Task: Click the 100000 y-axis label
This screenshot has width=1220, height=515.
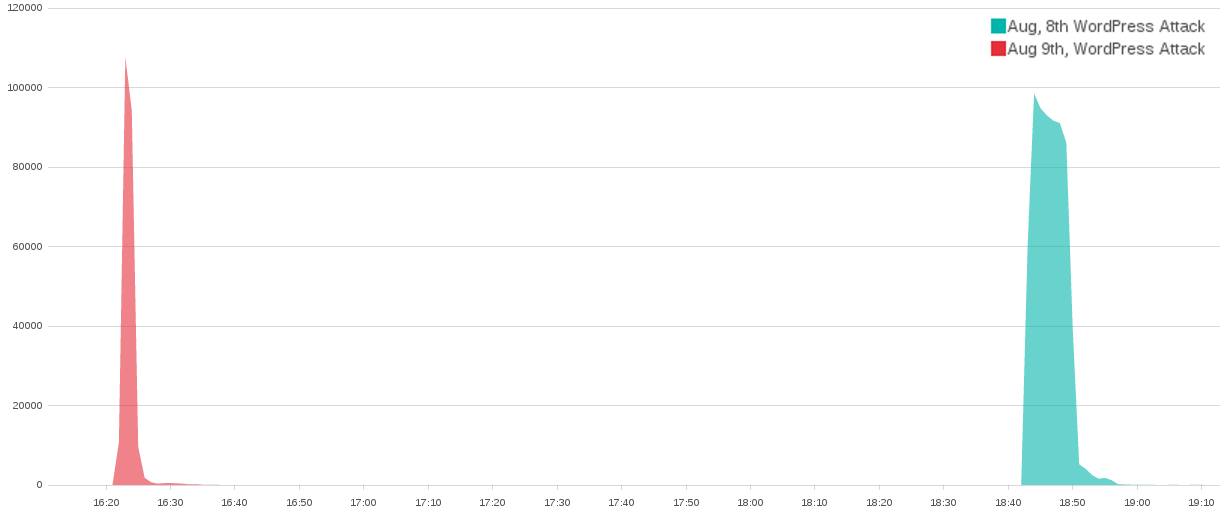Action: point(27,88)
